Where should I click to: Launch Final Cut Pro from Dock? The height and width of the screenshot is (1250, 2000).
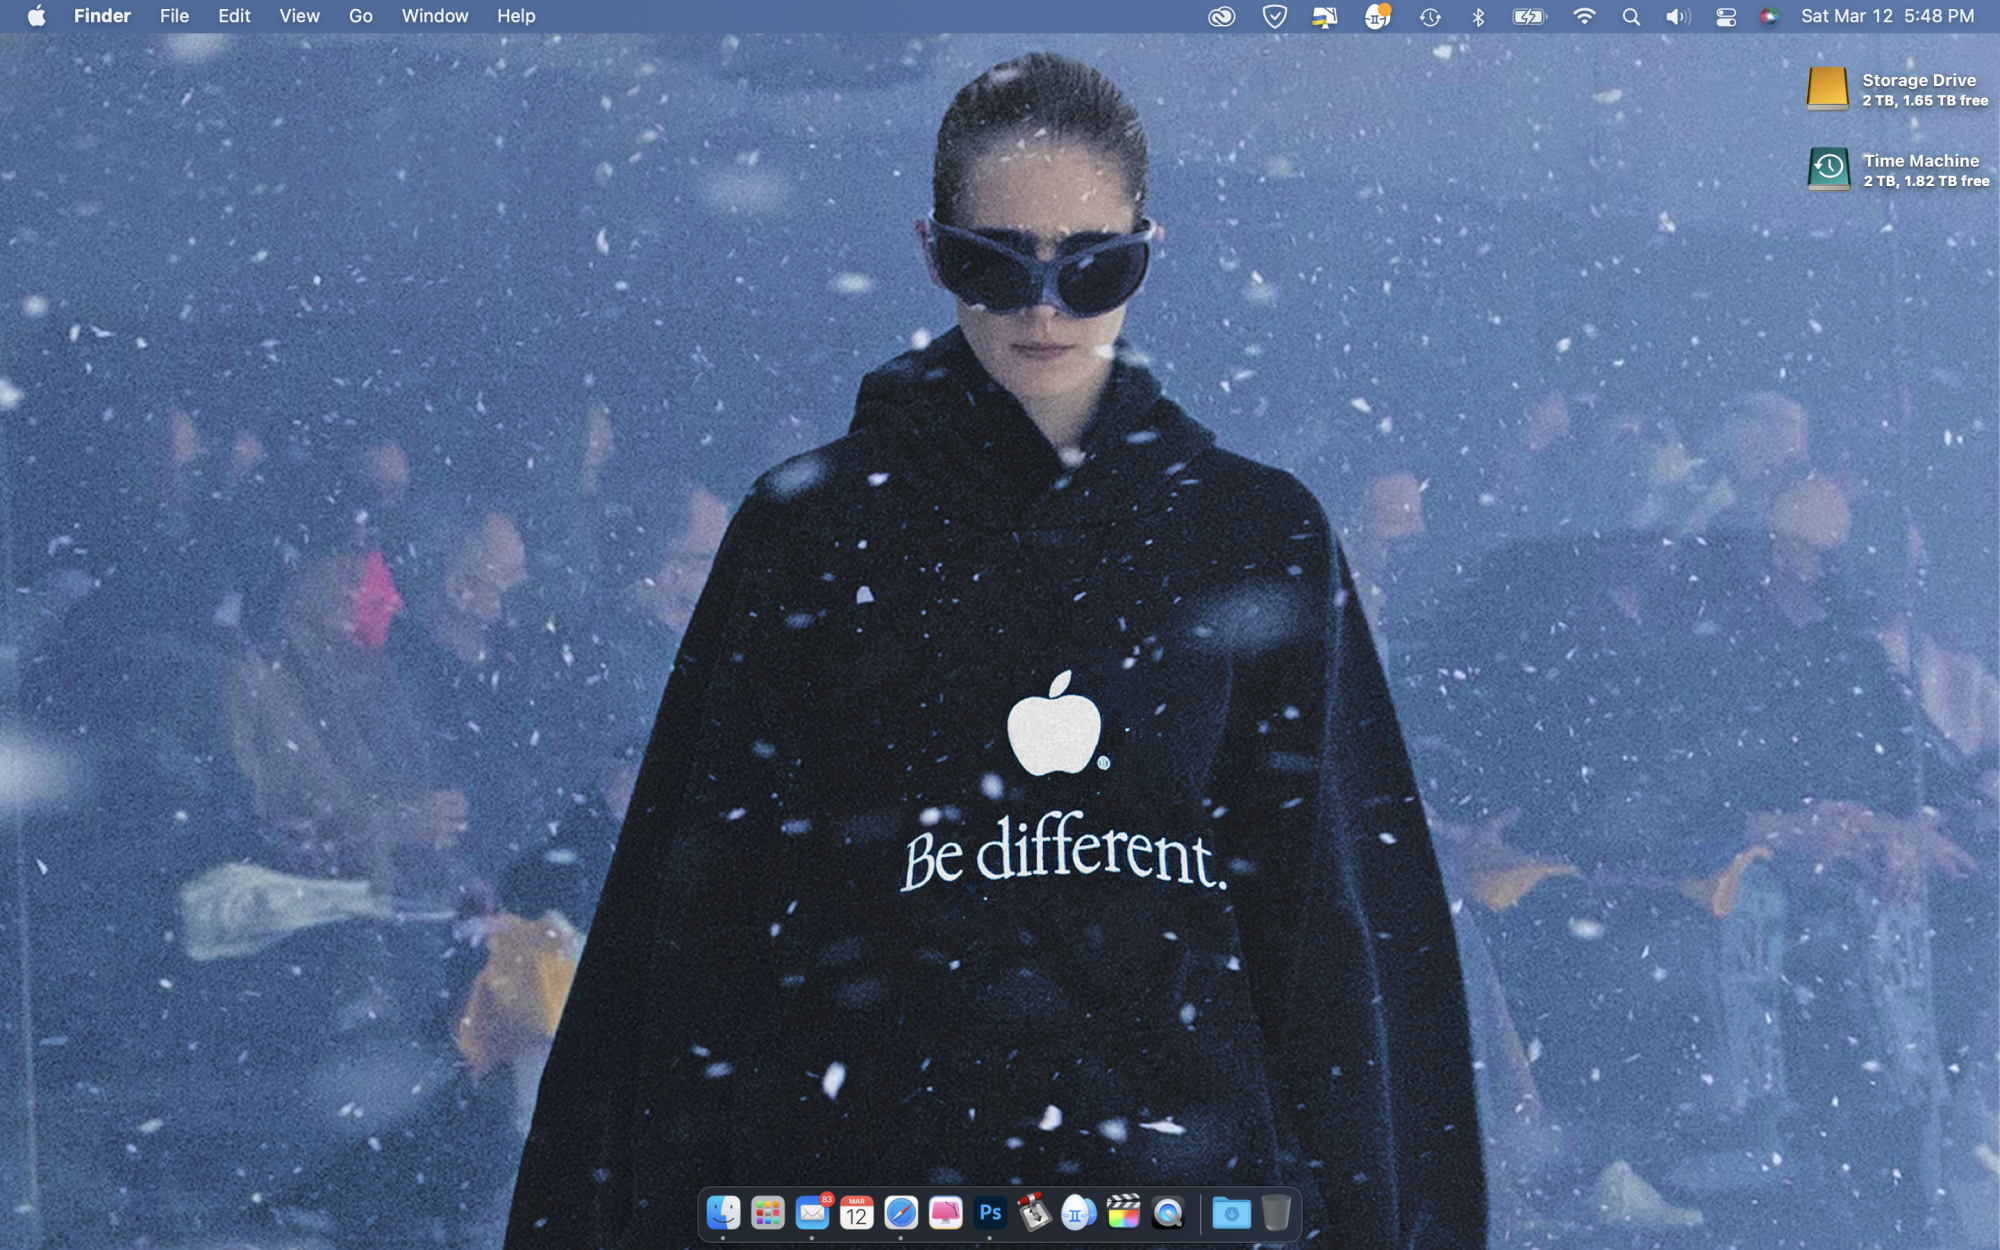(x=1123, y=1213)
